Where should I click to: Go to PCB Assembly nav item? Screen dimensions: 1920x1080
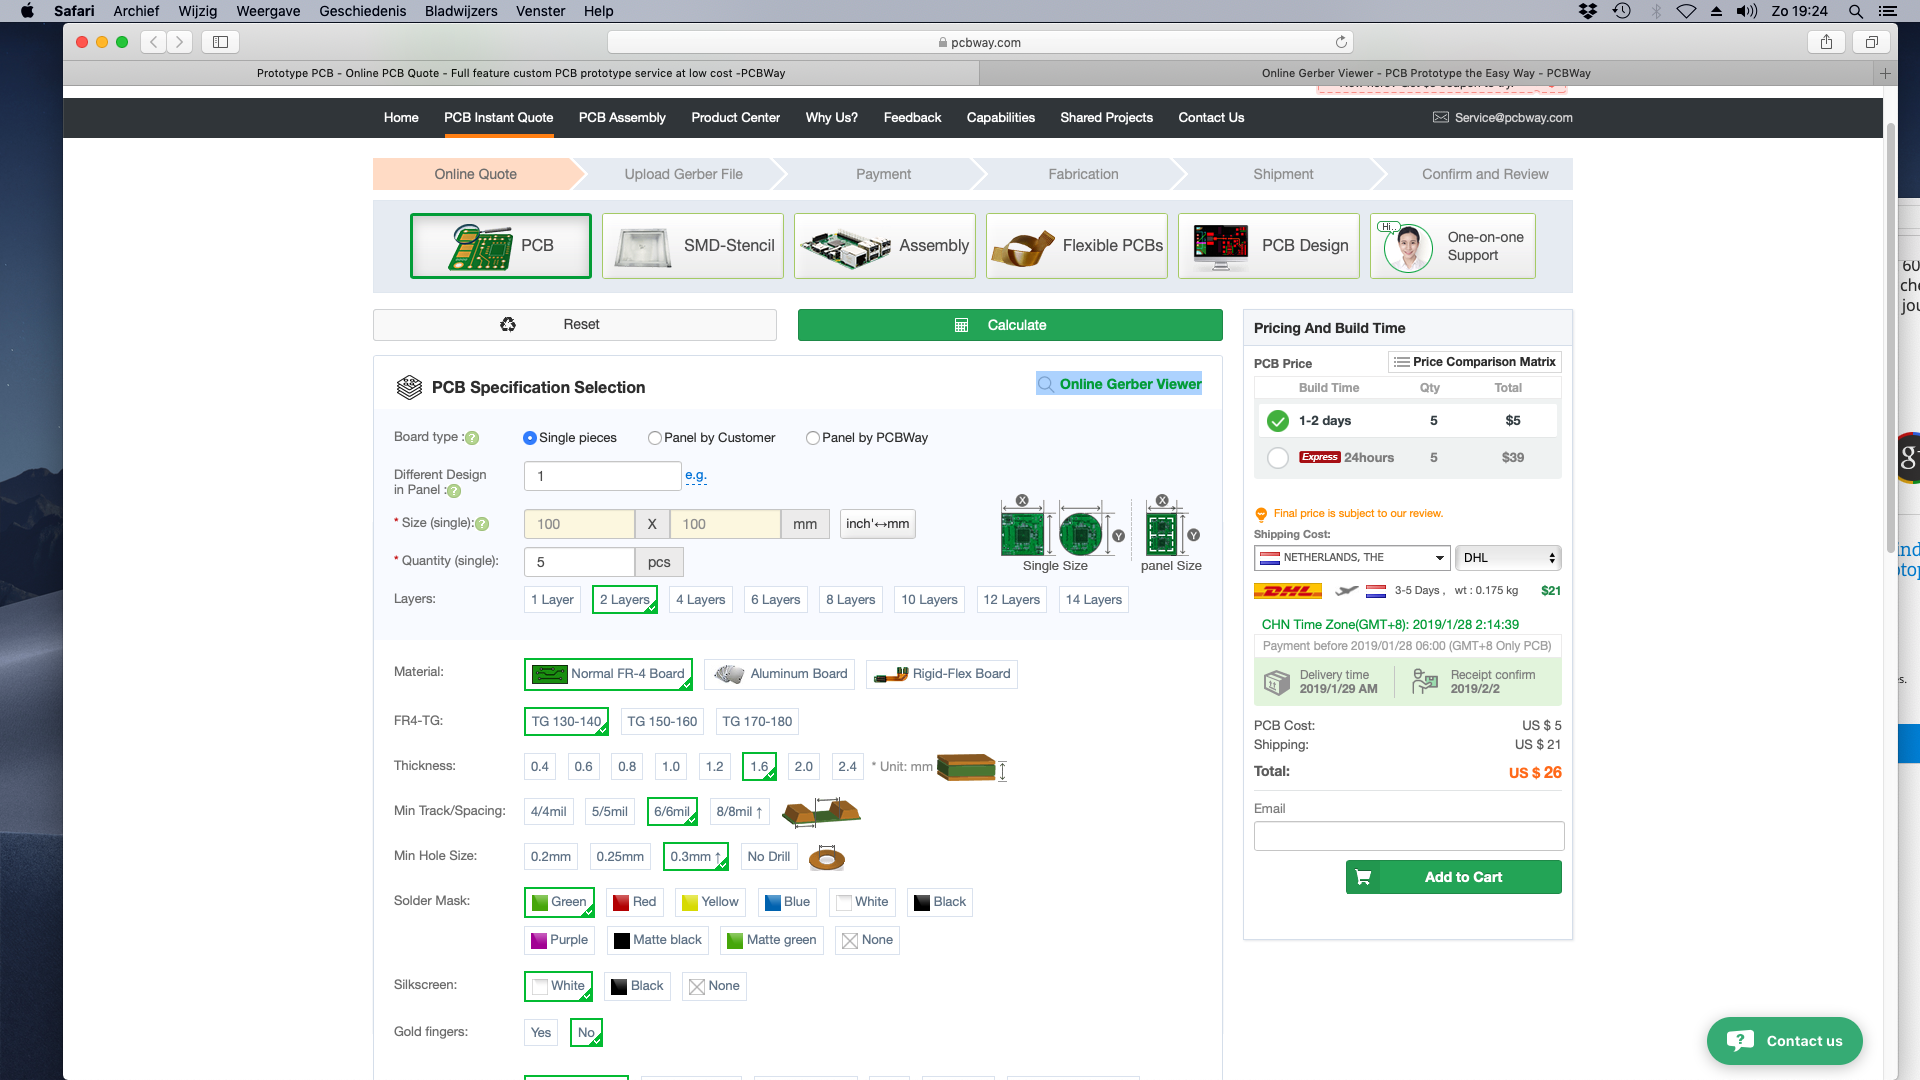tap(622, 118)
